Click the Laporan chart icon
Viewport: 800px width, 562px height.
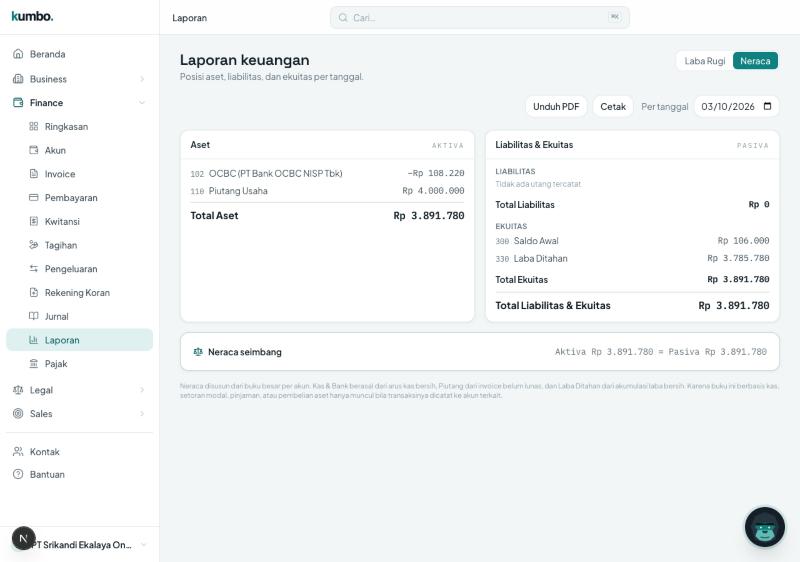click(34, 340)
